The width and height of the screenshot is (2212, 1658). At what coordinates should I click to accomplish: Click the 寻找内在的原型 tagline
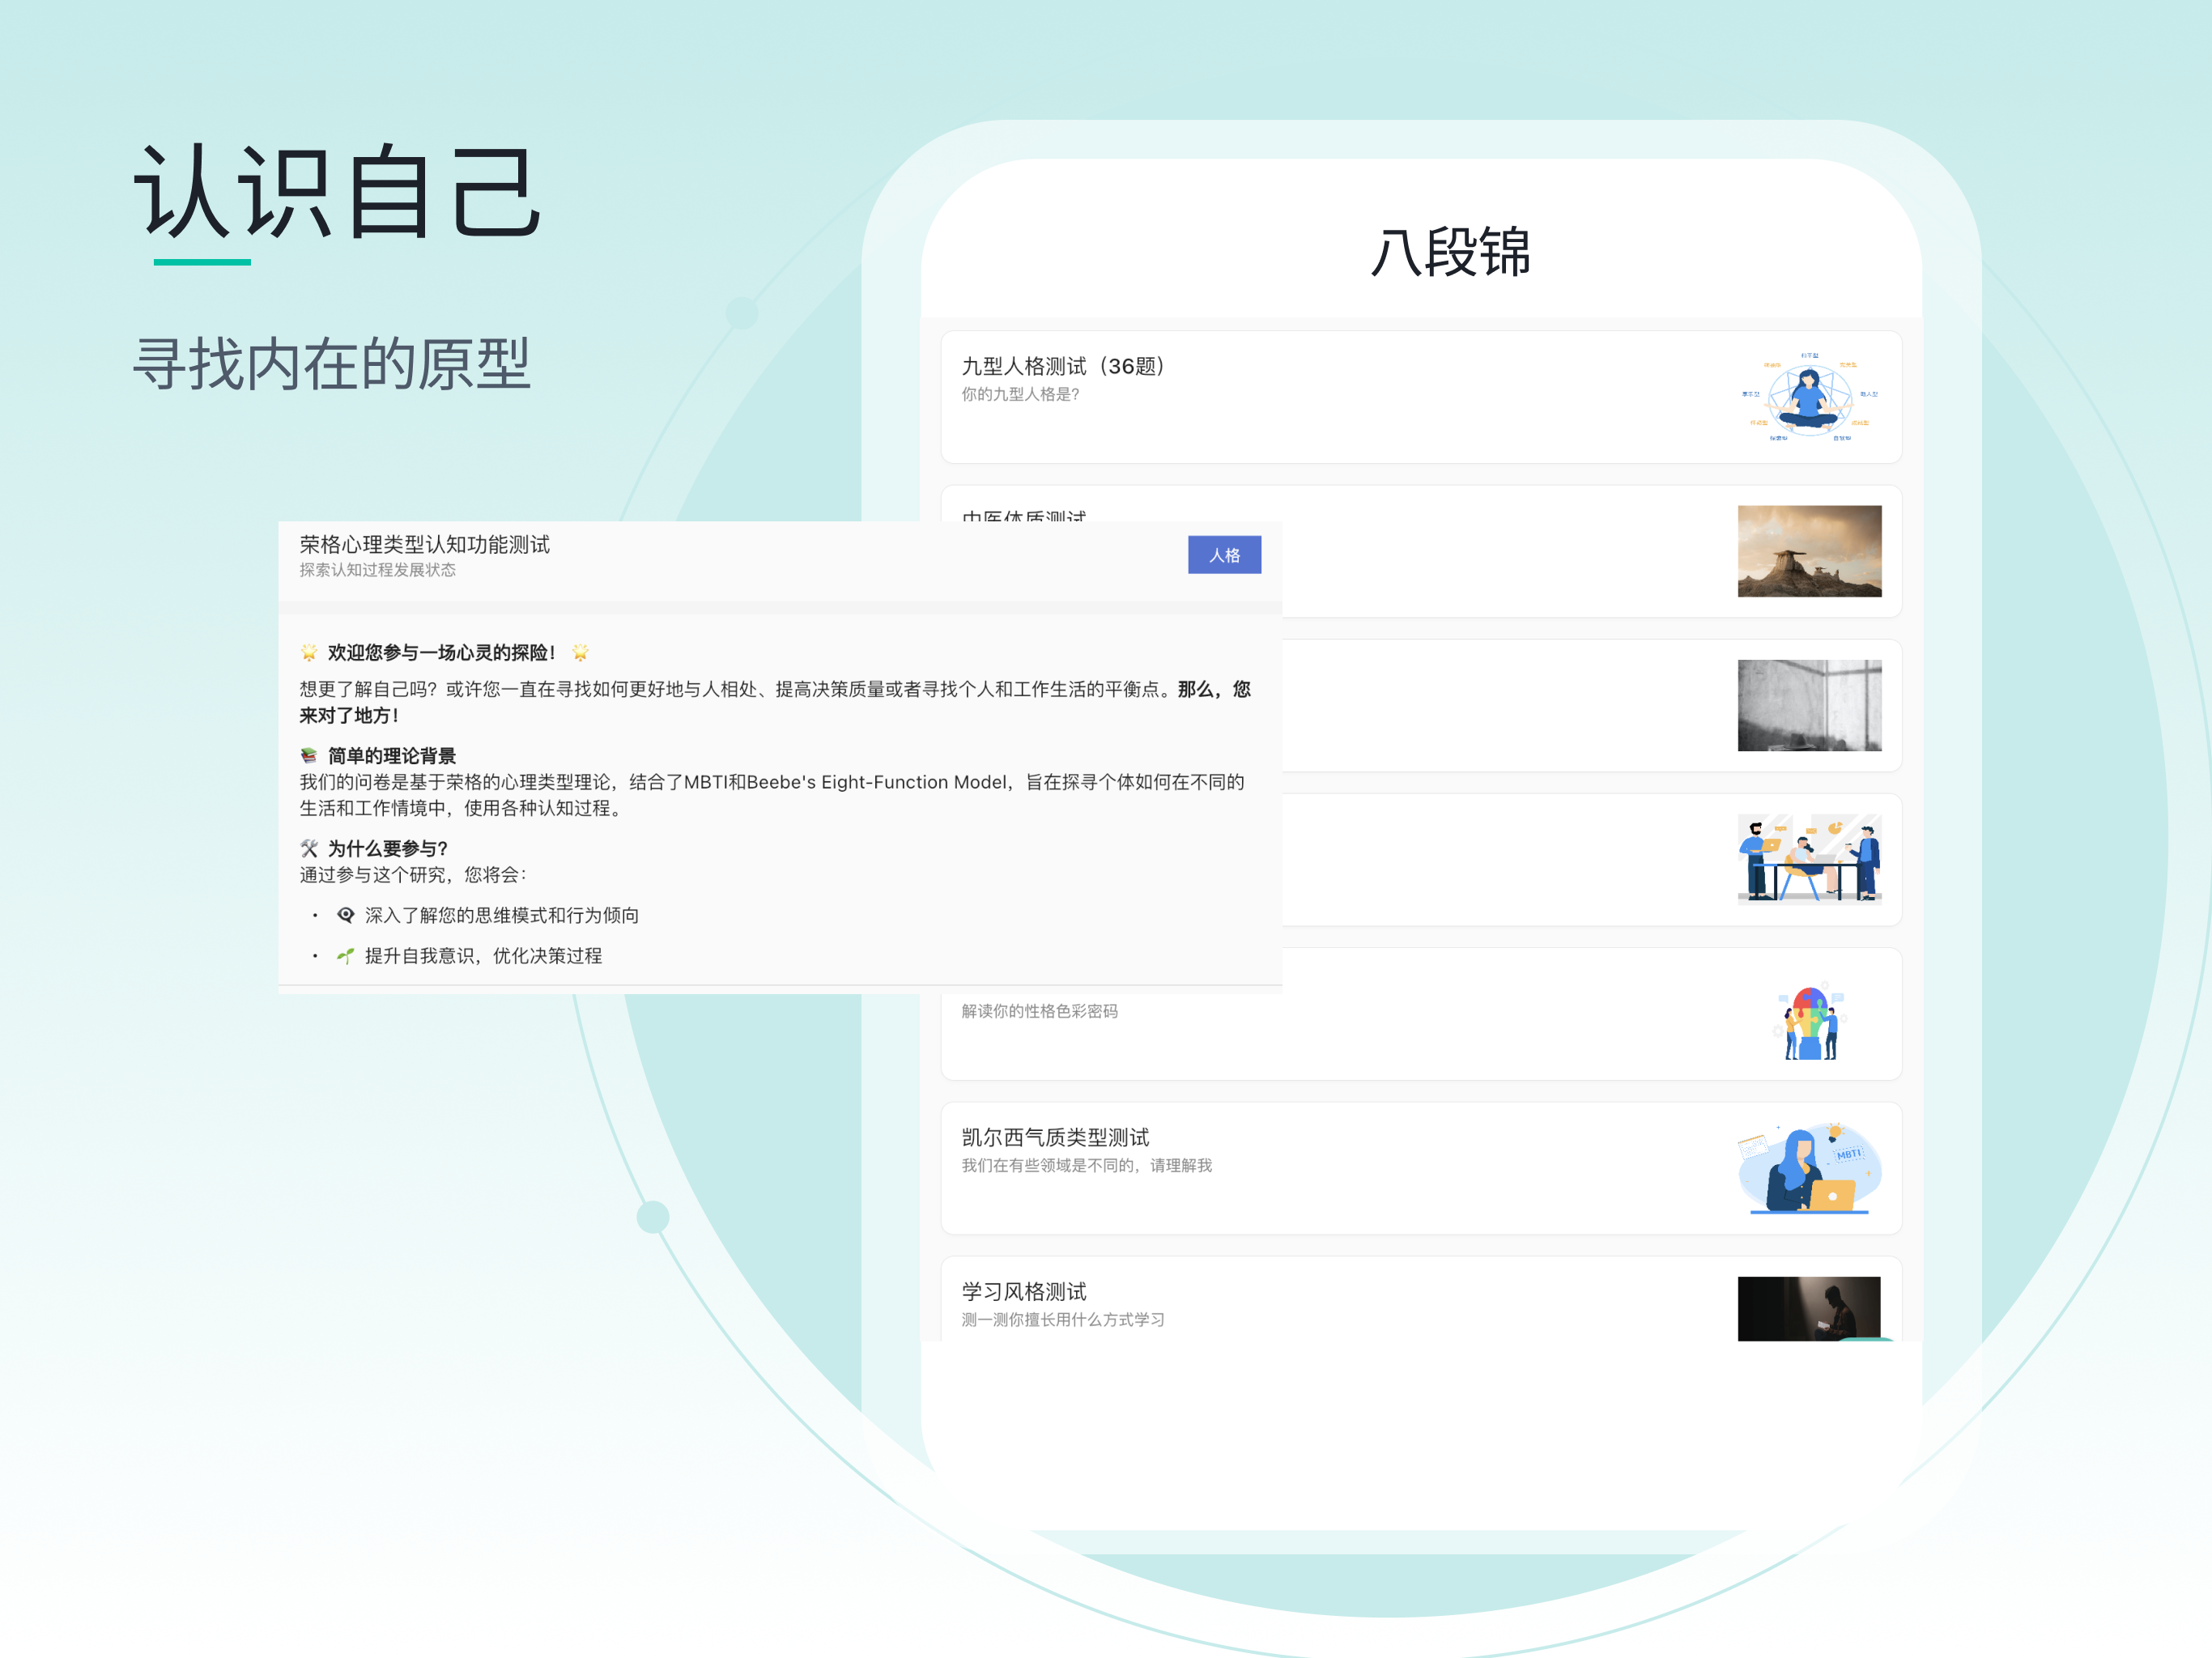tap(331, 363)
